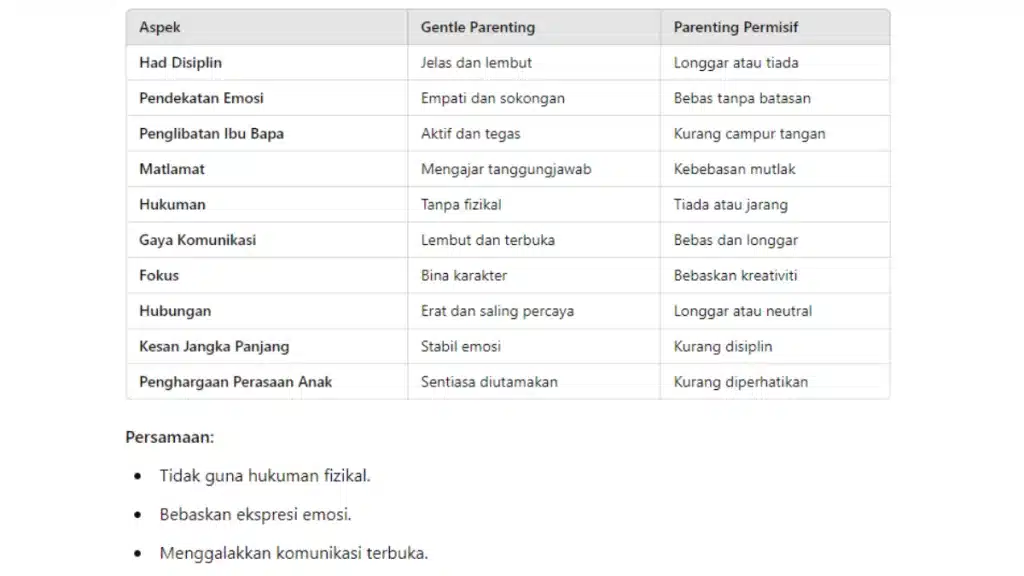Screen dimensions: 1024x576
Task: Select the Kesan Jangka Panjang cell
Action: [x=266, y=346]
